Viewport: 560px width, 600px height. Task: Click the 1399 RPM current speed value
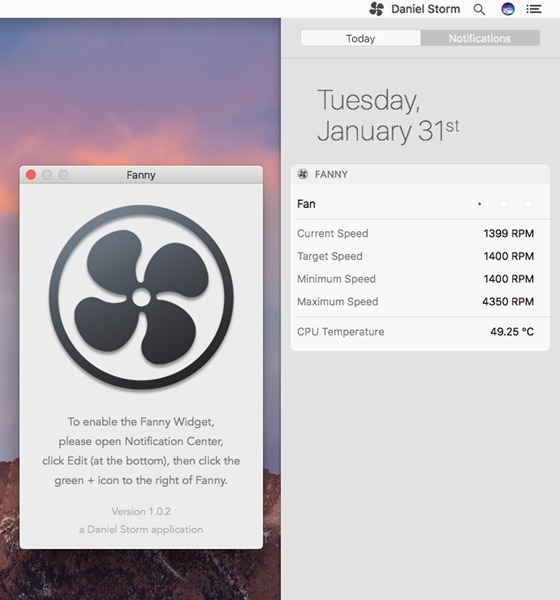(509, 233)
